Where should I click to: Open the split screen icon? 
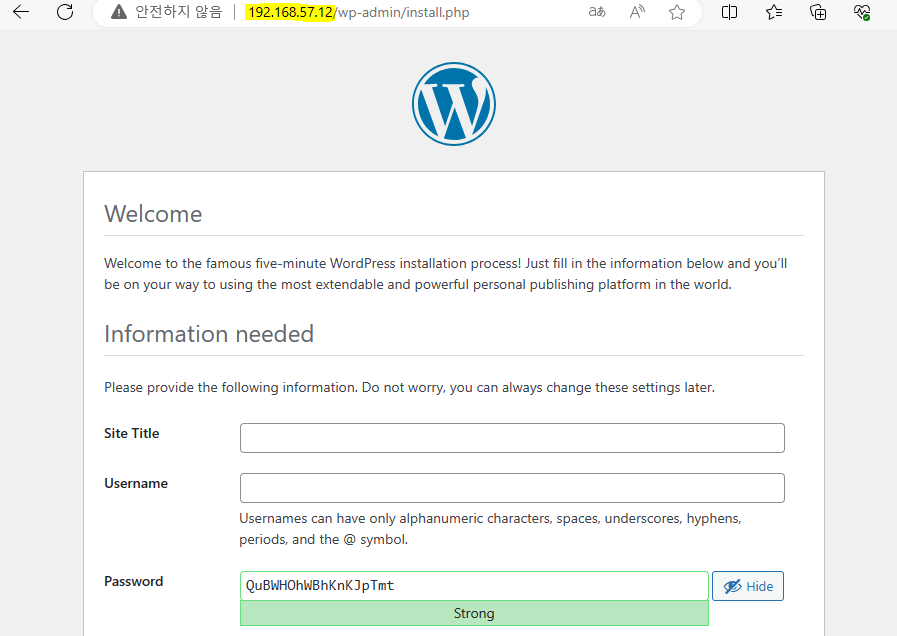(729, 12)
